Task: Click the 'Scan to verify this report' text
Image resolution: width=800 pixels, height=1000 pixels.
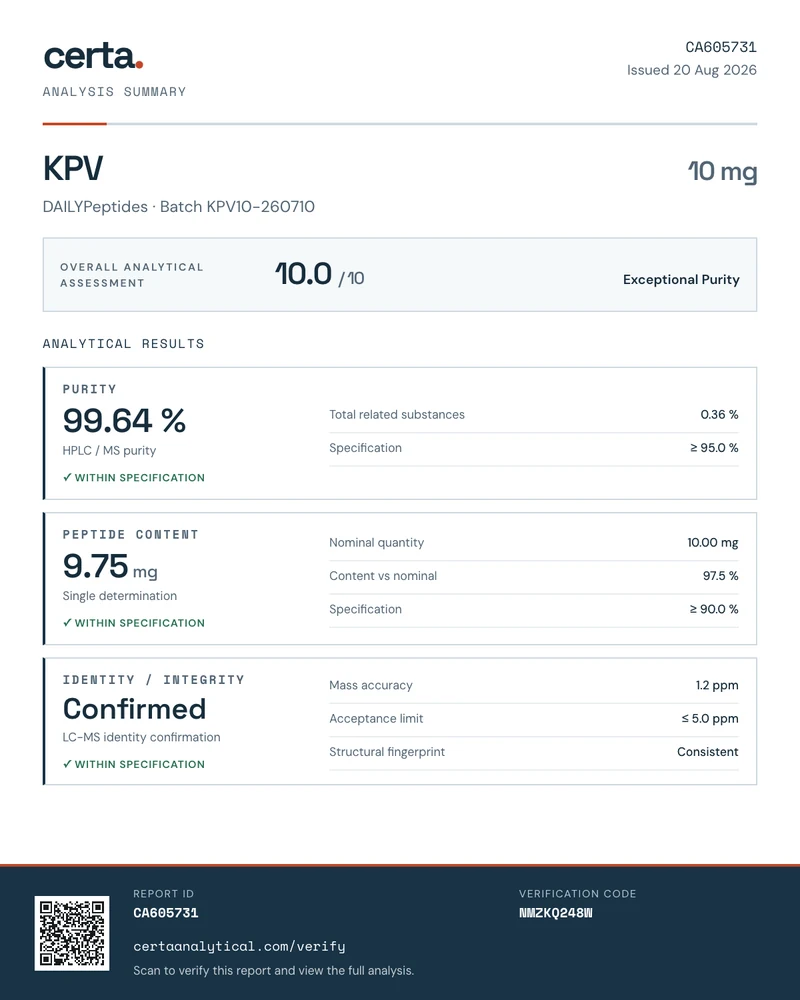Action: (274, 971)
